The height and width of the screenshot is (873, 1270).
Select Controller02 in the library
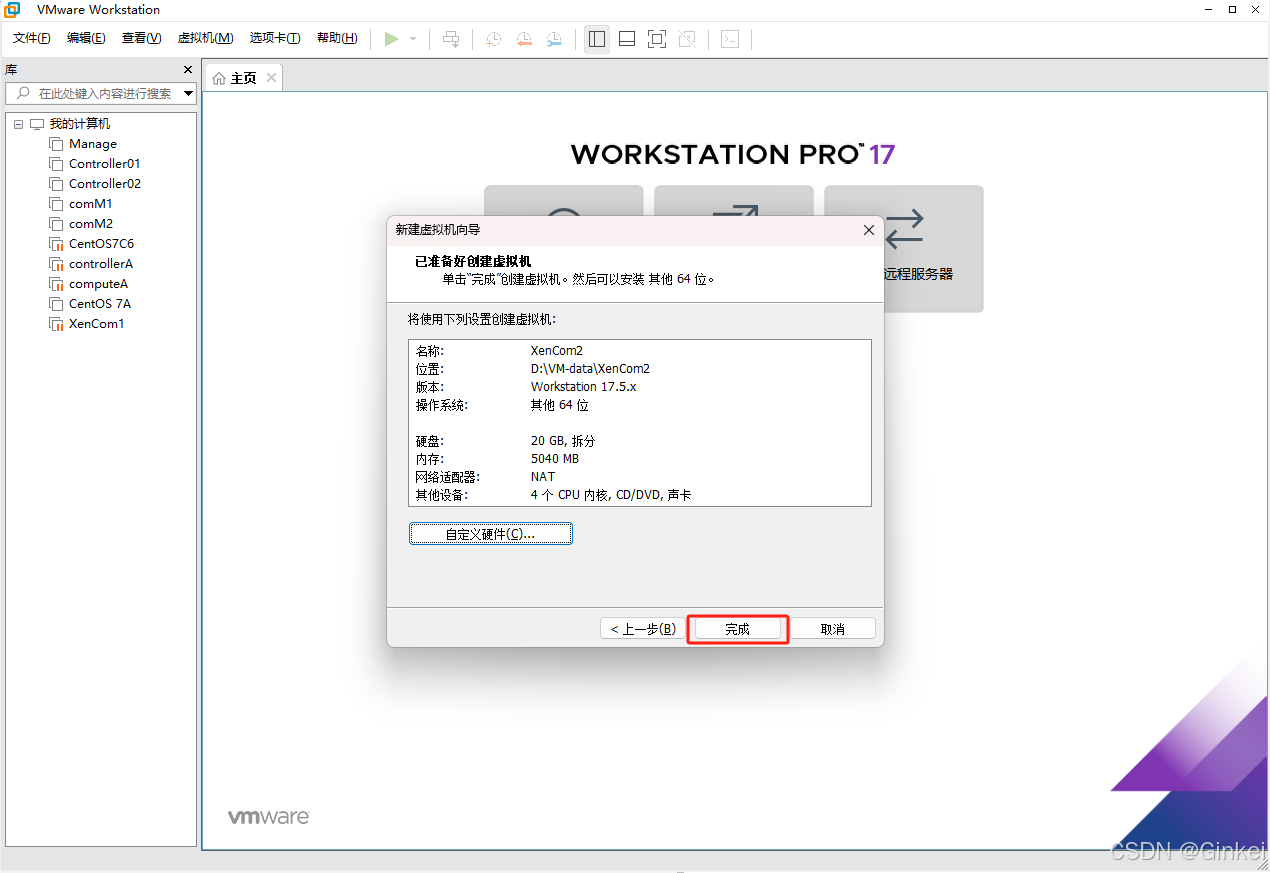[105, 184]
